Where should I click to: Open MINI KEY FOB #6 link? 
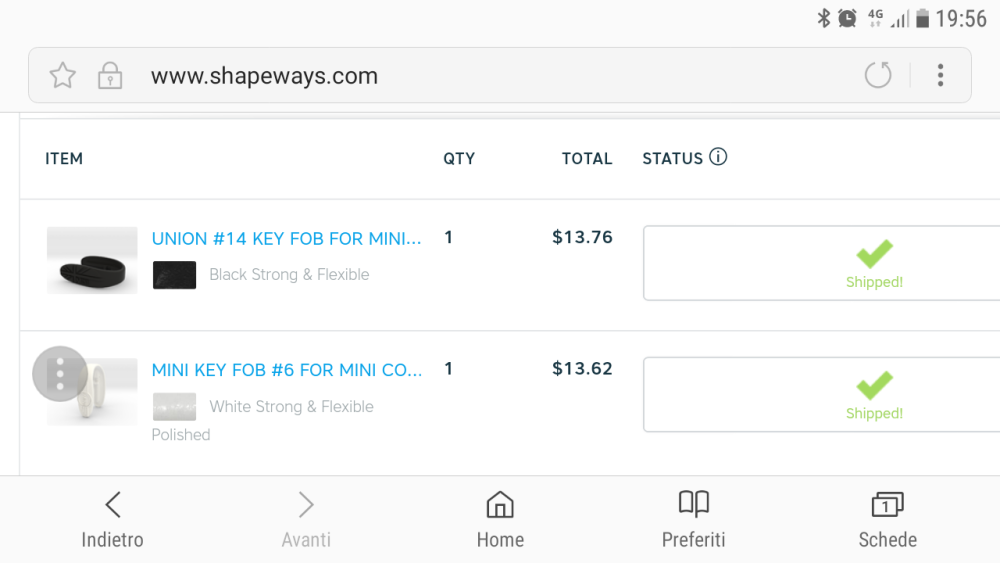click(287, 370)
